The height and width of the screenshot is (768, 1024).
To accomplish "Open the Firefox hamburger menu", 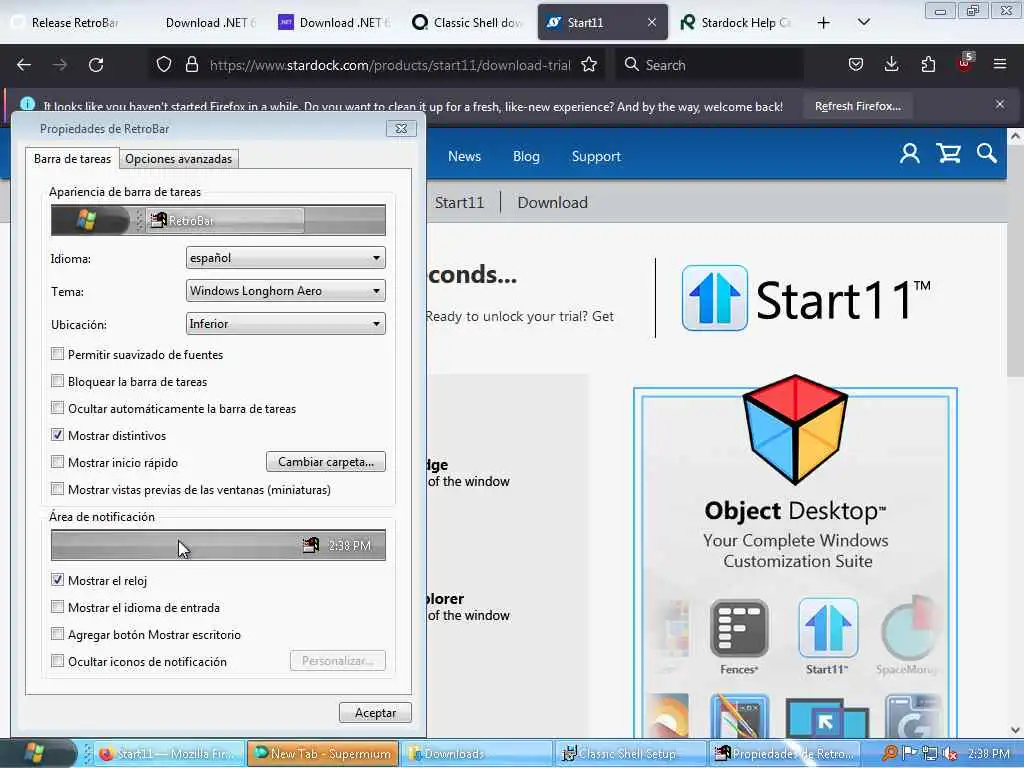I will 1000,64.
